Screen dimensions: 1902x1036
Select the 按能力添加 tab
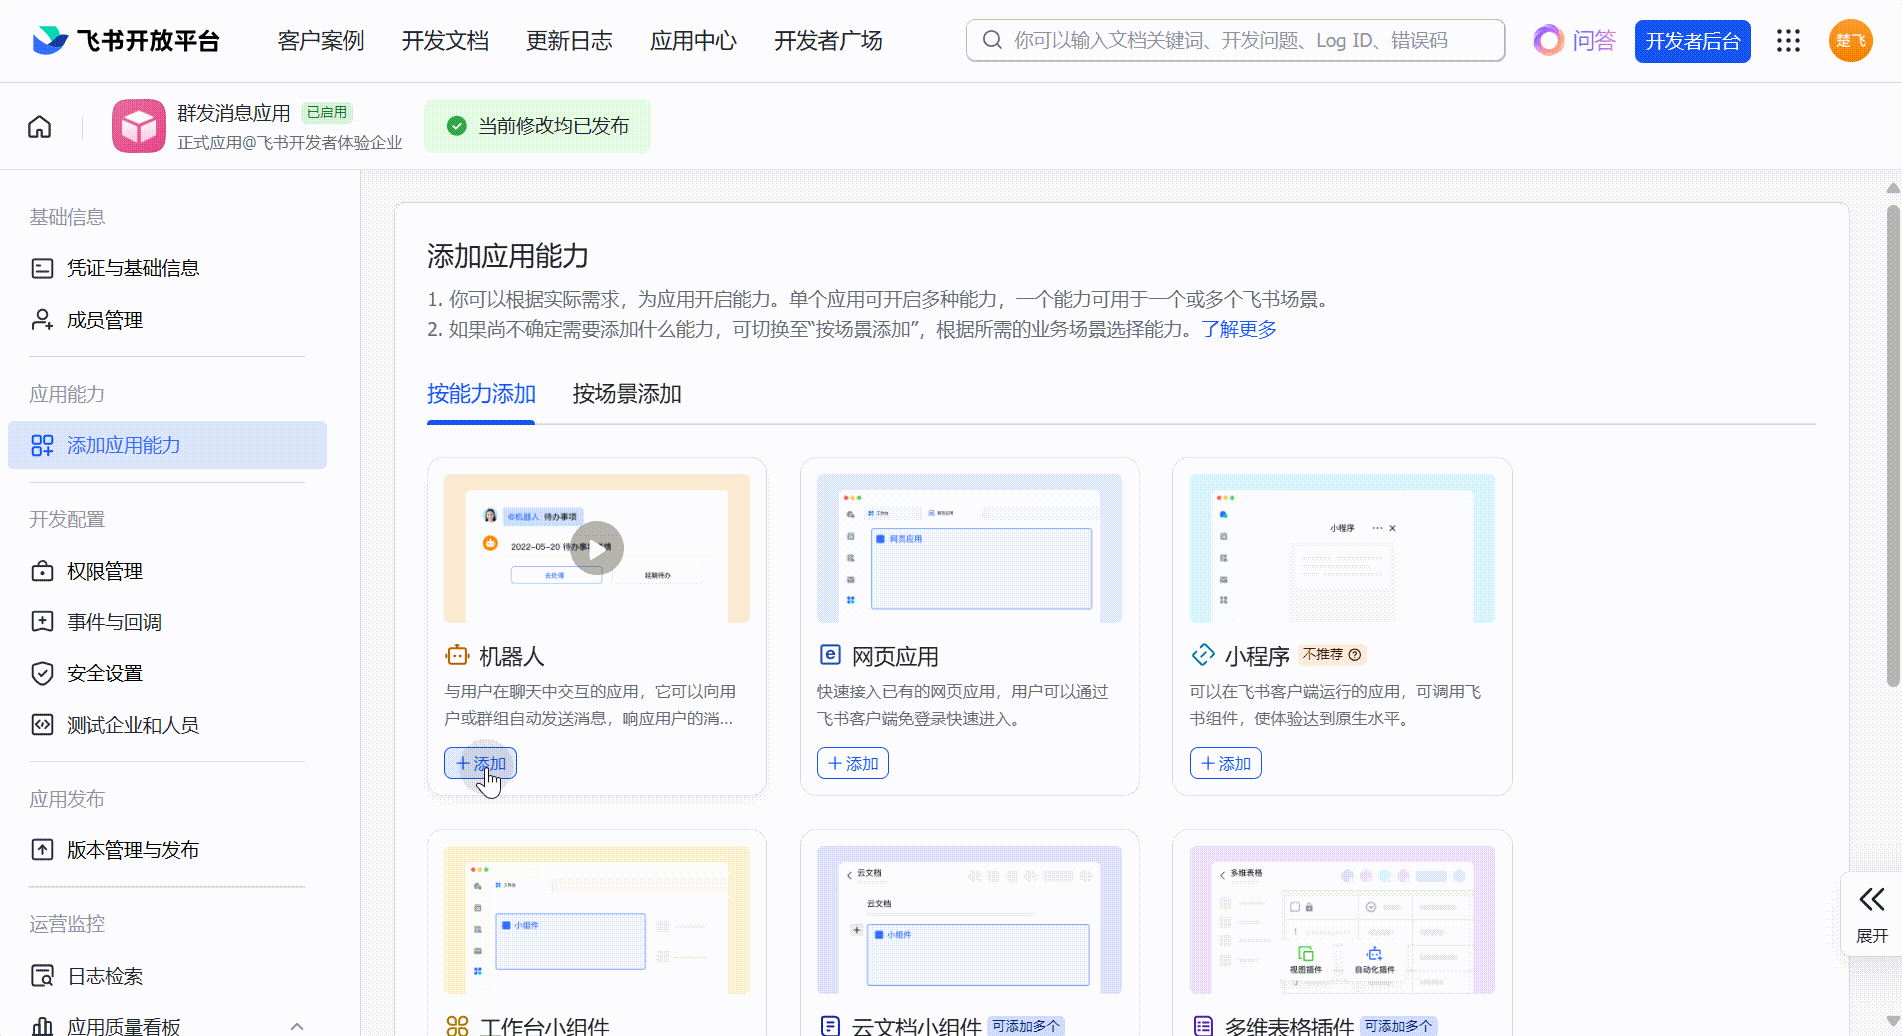point(481,394)
